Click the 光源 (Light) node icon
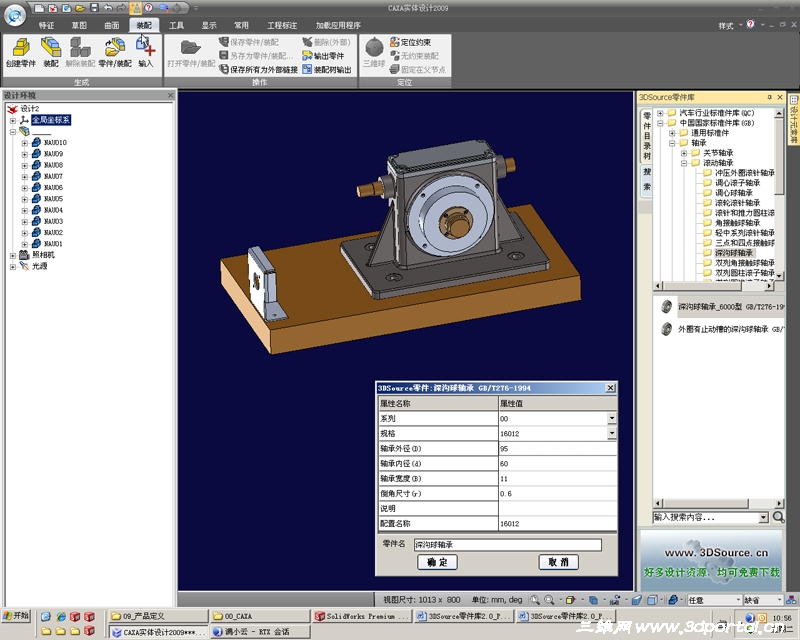The width and height of the screenshot is (800, 640). [24, 265]
